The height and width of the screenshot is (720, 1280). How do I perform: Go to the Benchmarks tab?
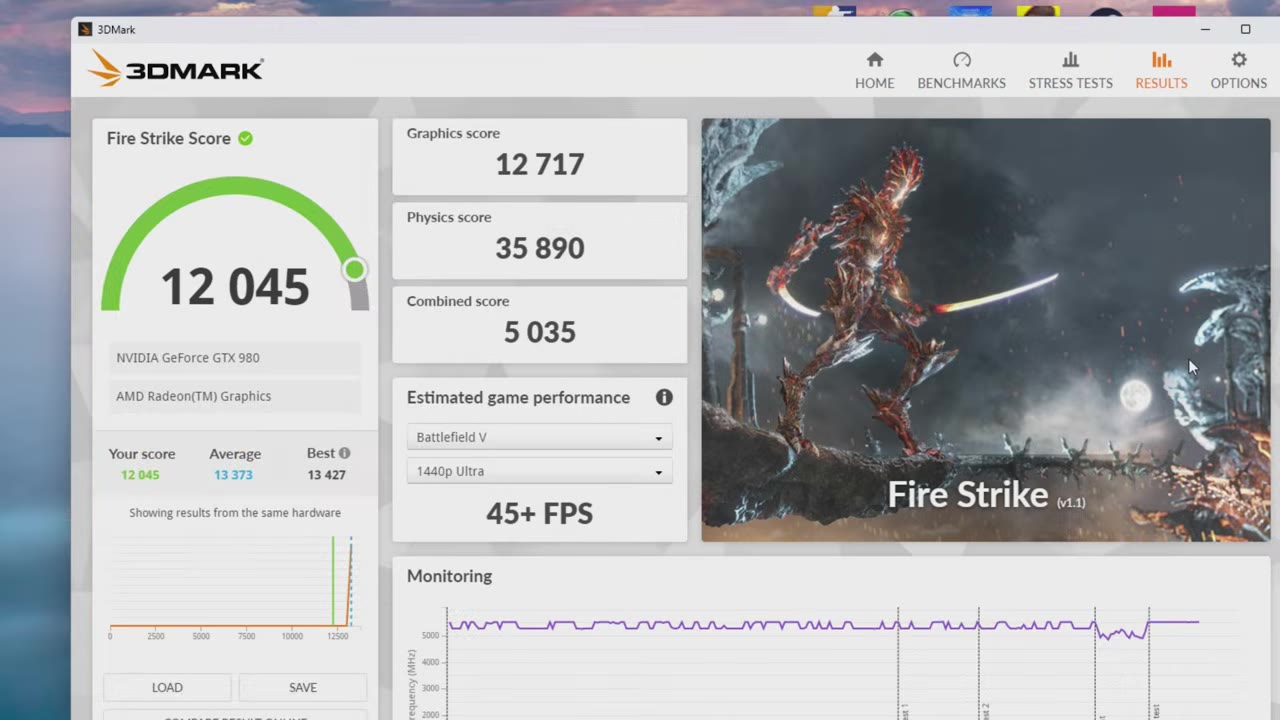click(961, 71)
